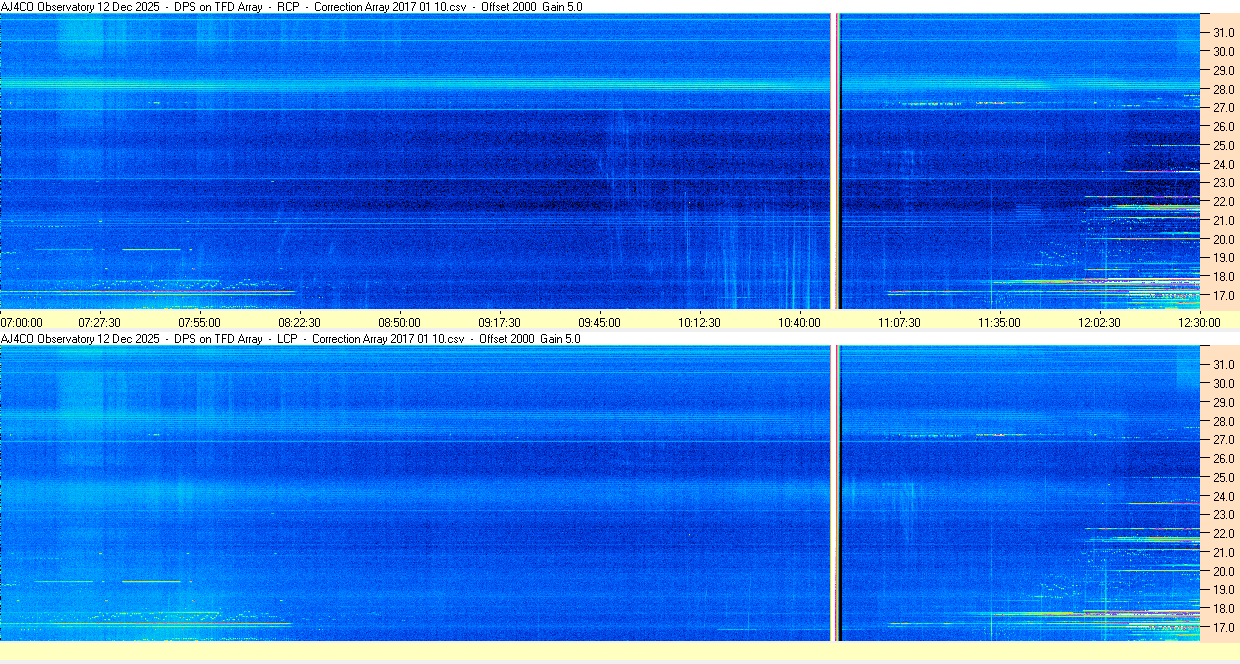Screen dimensions: 1240x664
Task: Click the 27.0 frequency label in RCP panel
Action: point(1223,107)
